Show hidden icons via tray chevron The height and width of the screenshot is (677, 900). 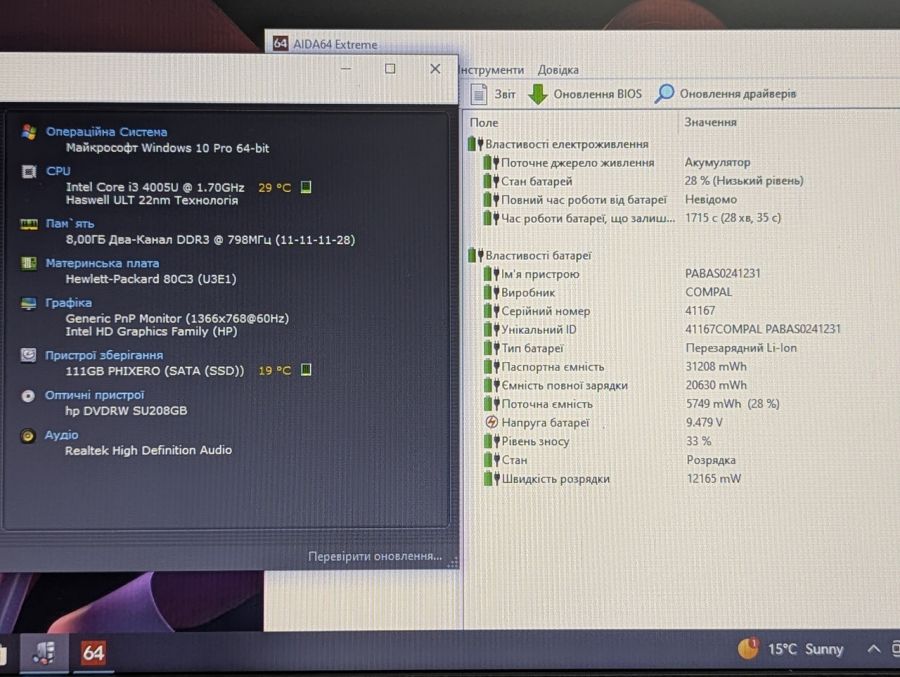point(873,649)
